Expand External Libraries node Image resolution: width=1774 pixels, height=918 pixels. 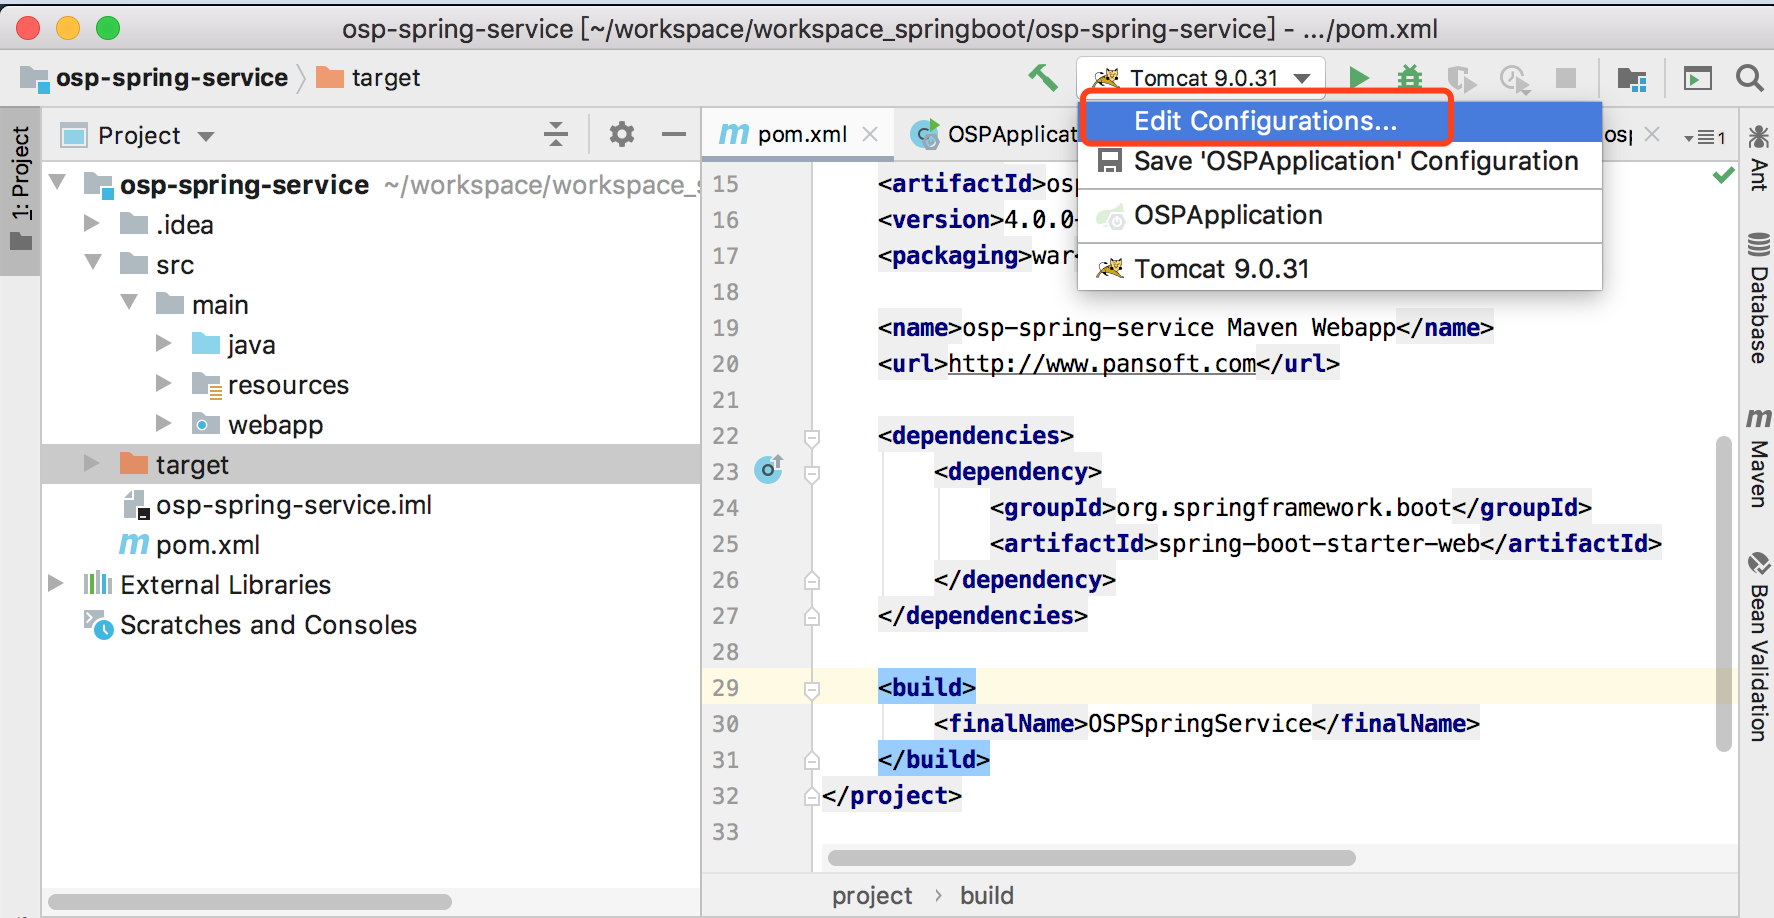(x=56, y=583)
